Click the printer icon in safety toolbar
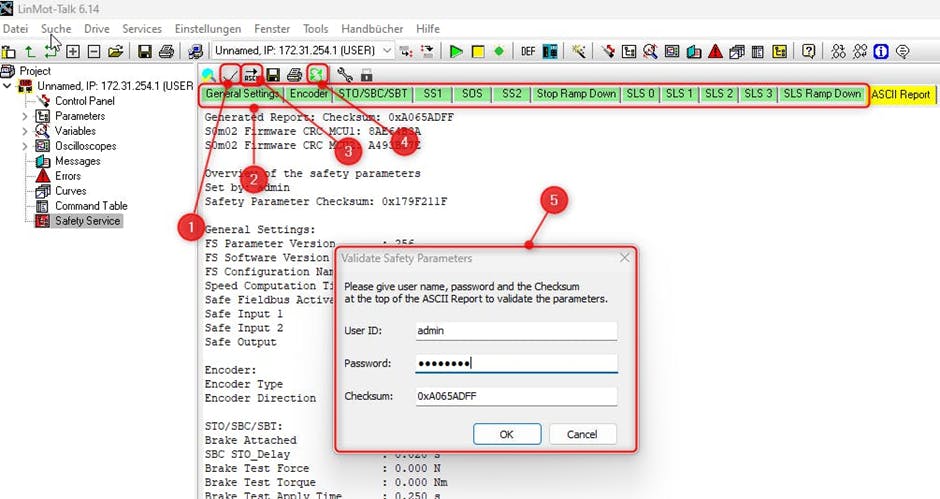The width and height of the screenshot is (940, 499). 294,74
